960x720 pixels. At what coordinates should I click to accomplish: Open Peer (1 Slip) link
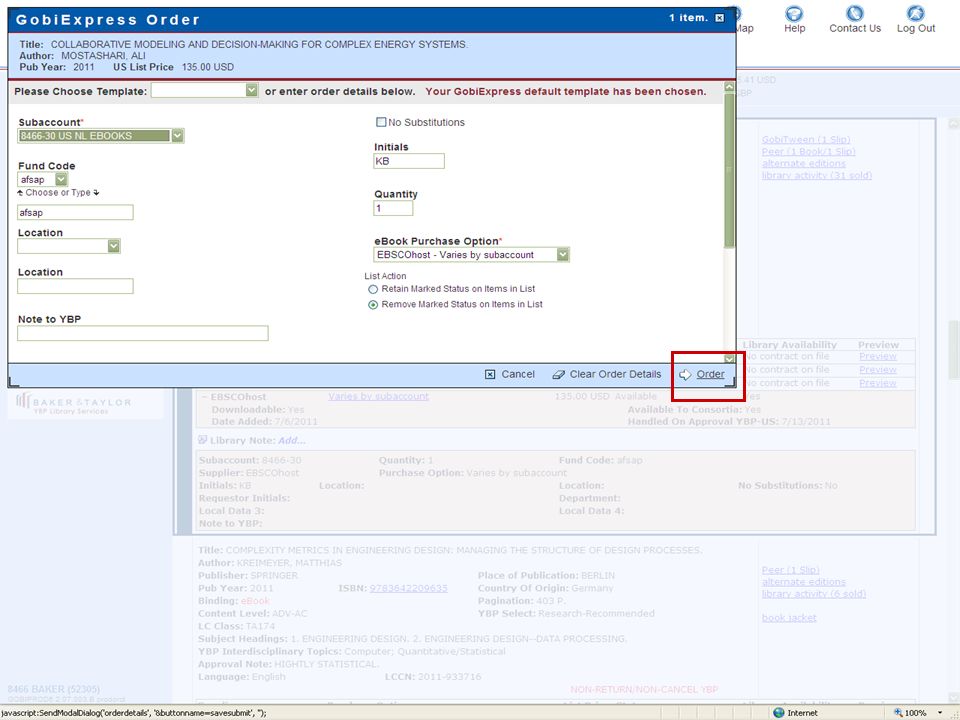tap(790, 570)
